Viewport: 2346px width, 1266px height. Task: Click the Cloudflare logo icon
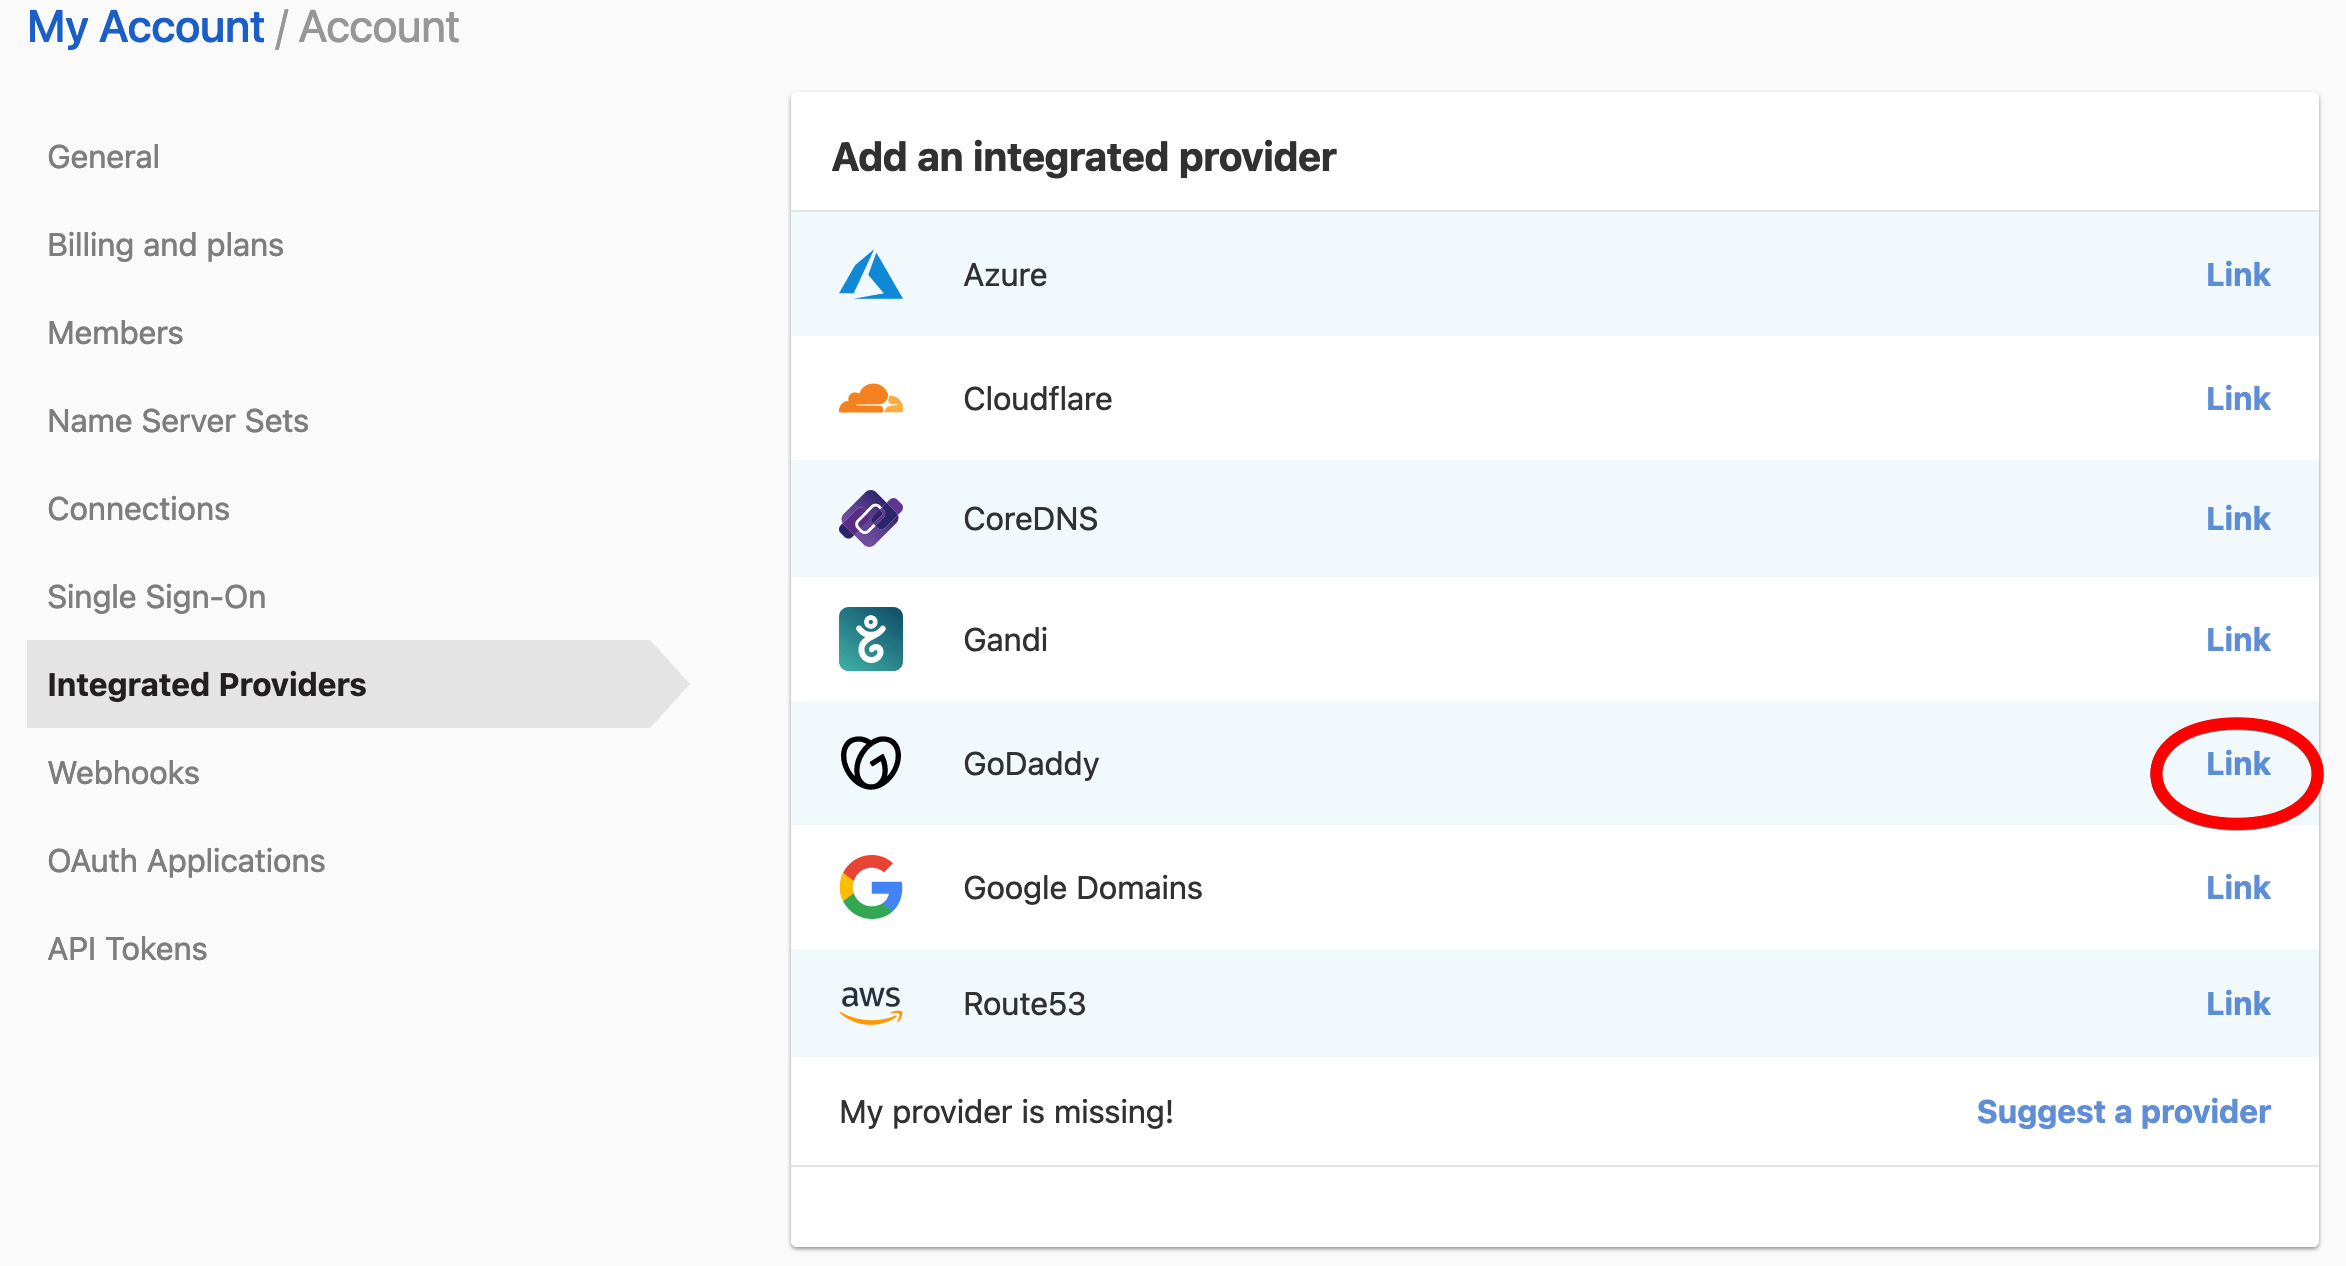coord(871,398)
